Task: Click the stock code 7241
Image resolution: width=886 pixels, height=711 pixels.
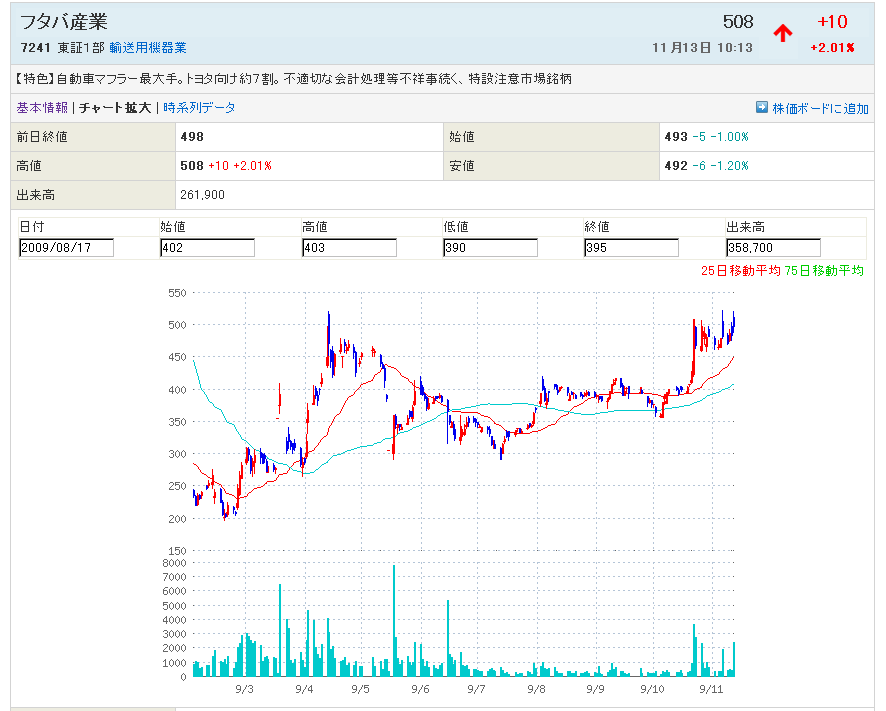Action: coord(34,48)
